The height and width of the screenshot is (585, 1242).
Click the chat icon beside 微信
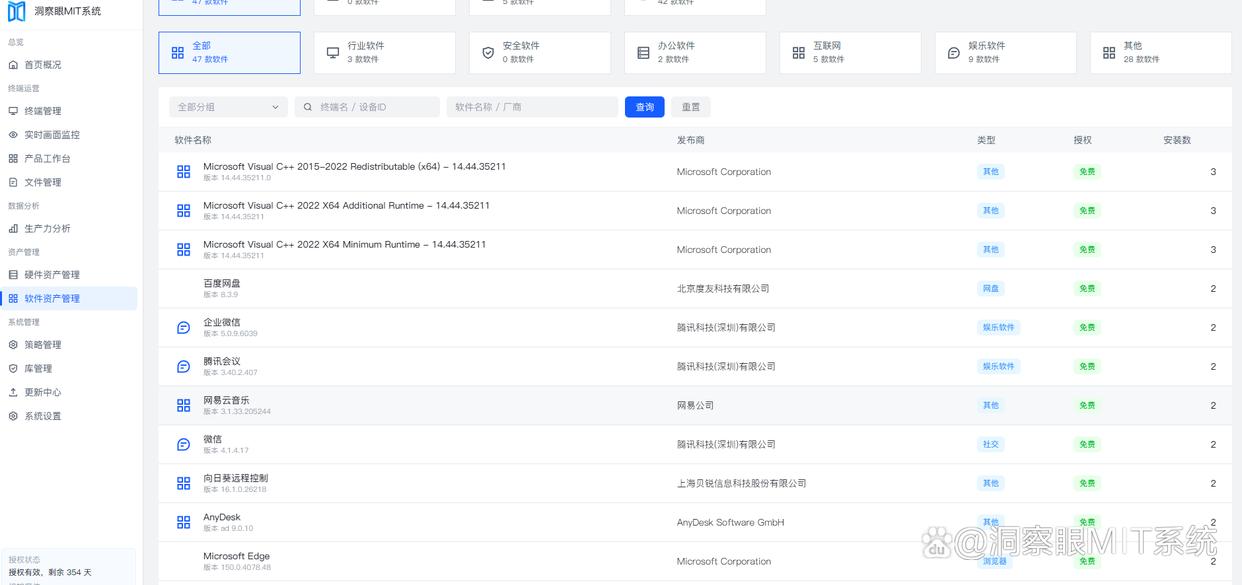pos(183,444)
